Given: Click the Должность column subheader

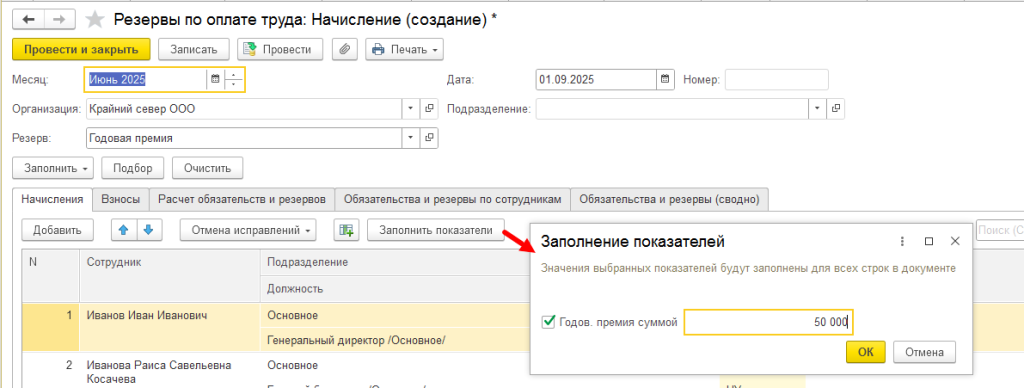Looking at the screenshot, I should pyautogui.click(x=395, y=289).
